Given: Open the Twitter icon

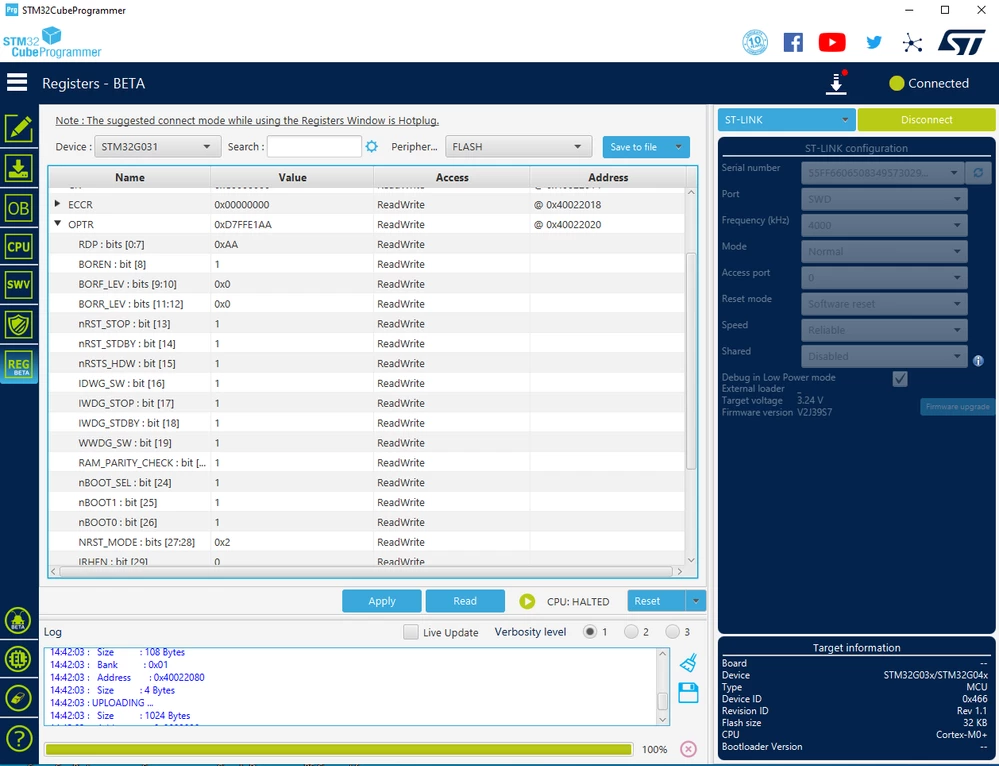Looking at the screenshot, I should [873, 43].
